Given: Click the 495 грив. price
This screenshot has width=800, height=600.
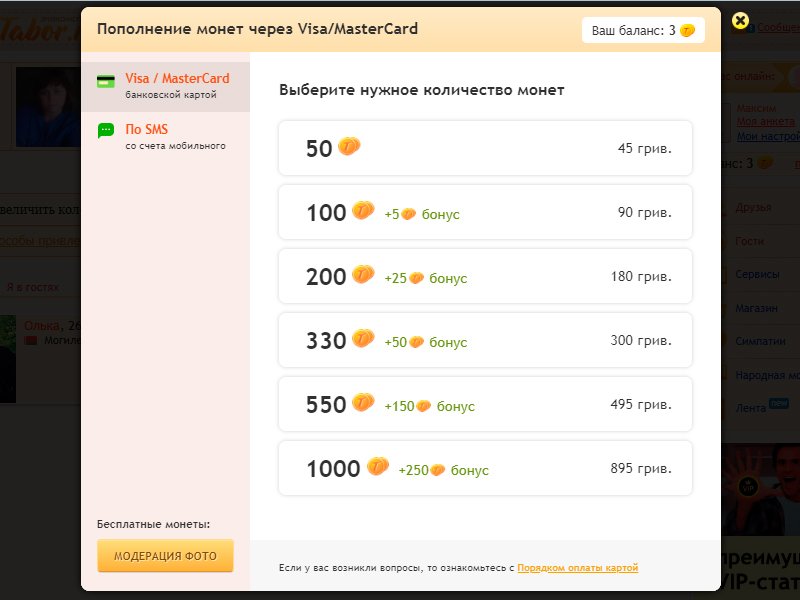Looking at the screenshot, I should click(641, 405).
